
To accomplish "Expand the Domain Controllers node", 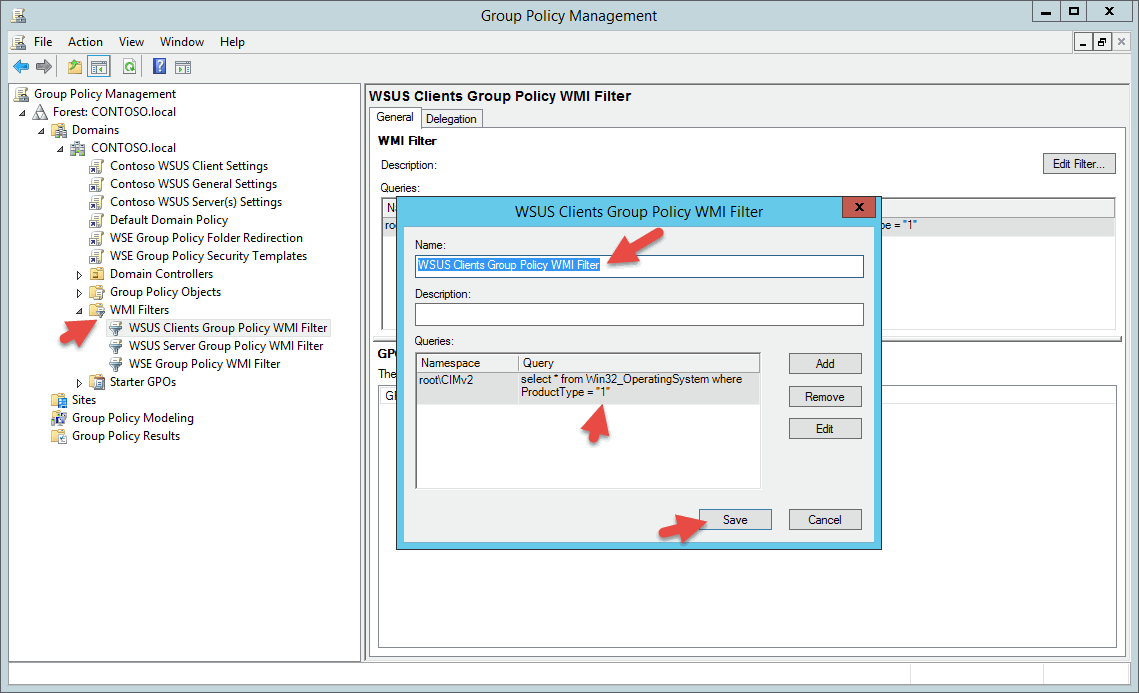I will (79, 275).
